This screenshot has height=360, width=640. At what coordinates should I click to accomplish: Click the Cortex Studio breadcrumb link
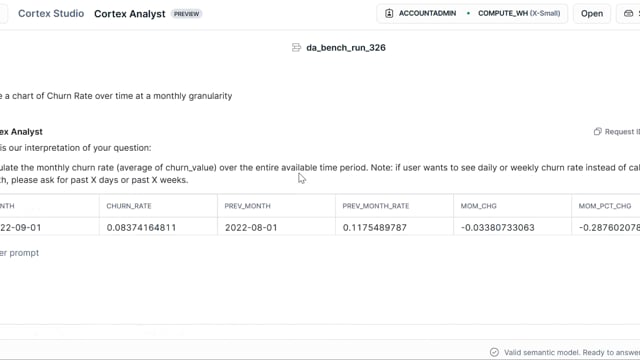click(x=51, y=13)
